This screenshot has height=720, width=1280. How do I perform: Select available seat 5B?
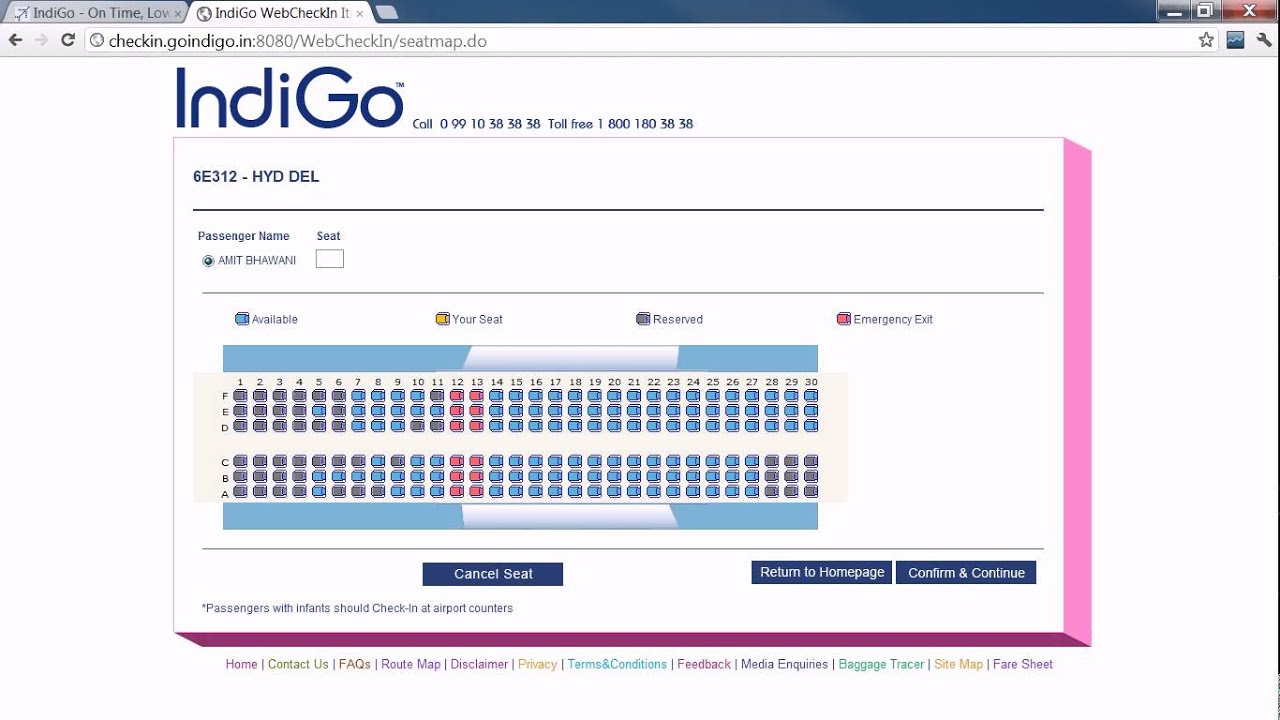319,477
